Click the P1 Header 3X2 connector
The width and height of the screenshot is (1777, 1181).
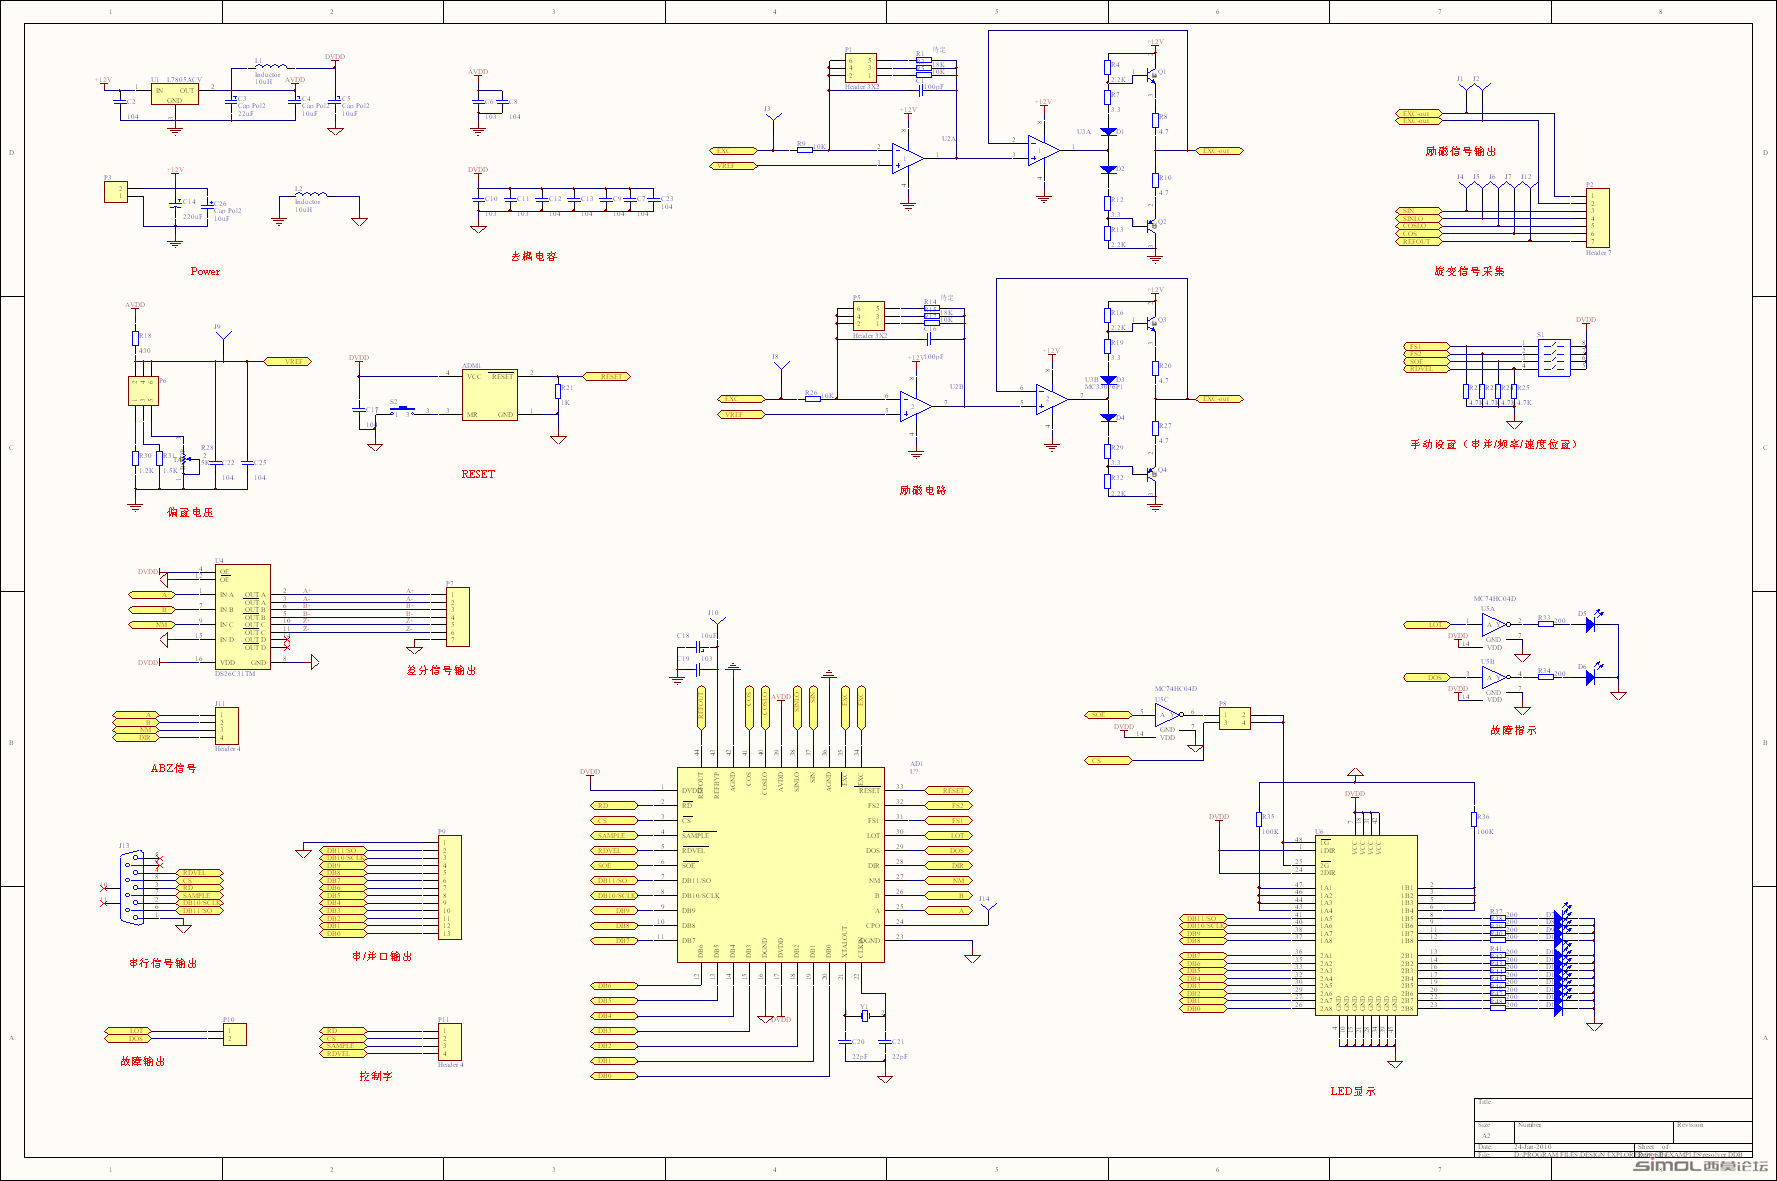(x=861, y=68)
